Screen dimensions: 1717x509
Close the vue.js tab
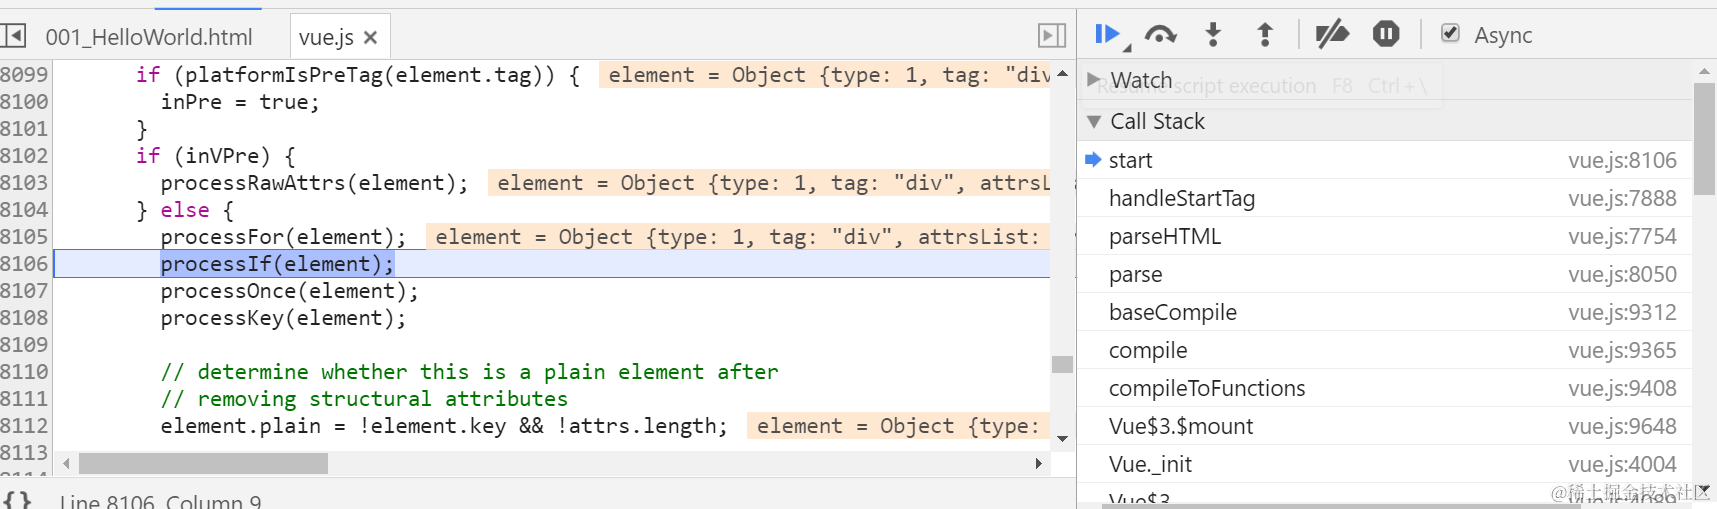[370, 37]
